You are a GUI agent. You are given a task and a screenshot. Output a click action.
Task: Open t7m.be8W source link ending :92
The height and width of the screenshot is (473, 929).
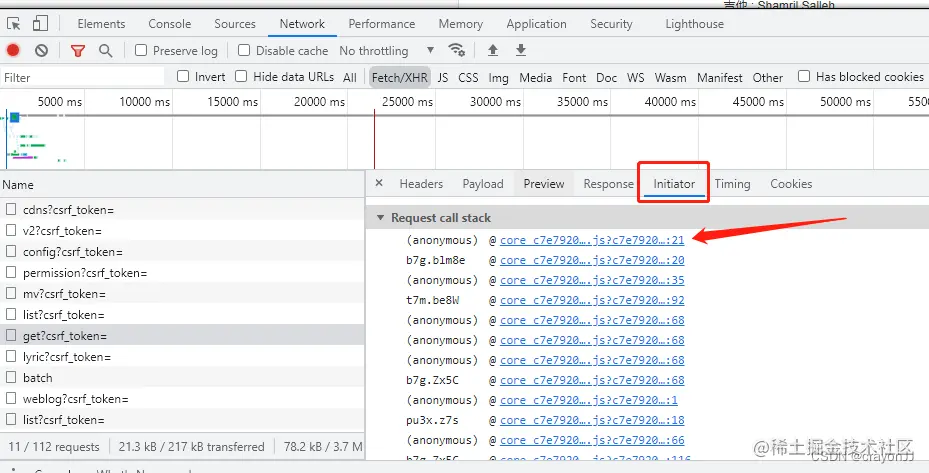coord(592,301)
